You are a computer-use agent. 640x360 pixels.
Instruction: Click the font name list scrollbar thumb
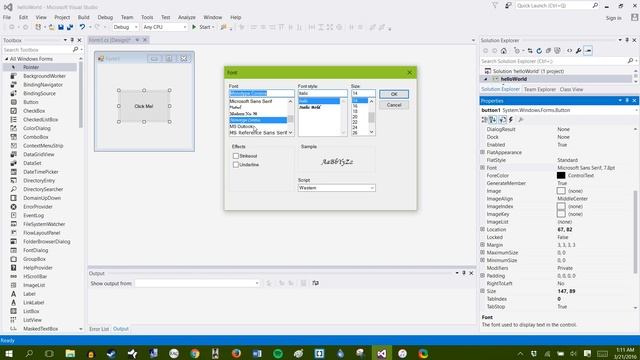tap(290, 119)
